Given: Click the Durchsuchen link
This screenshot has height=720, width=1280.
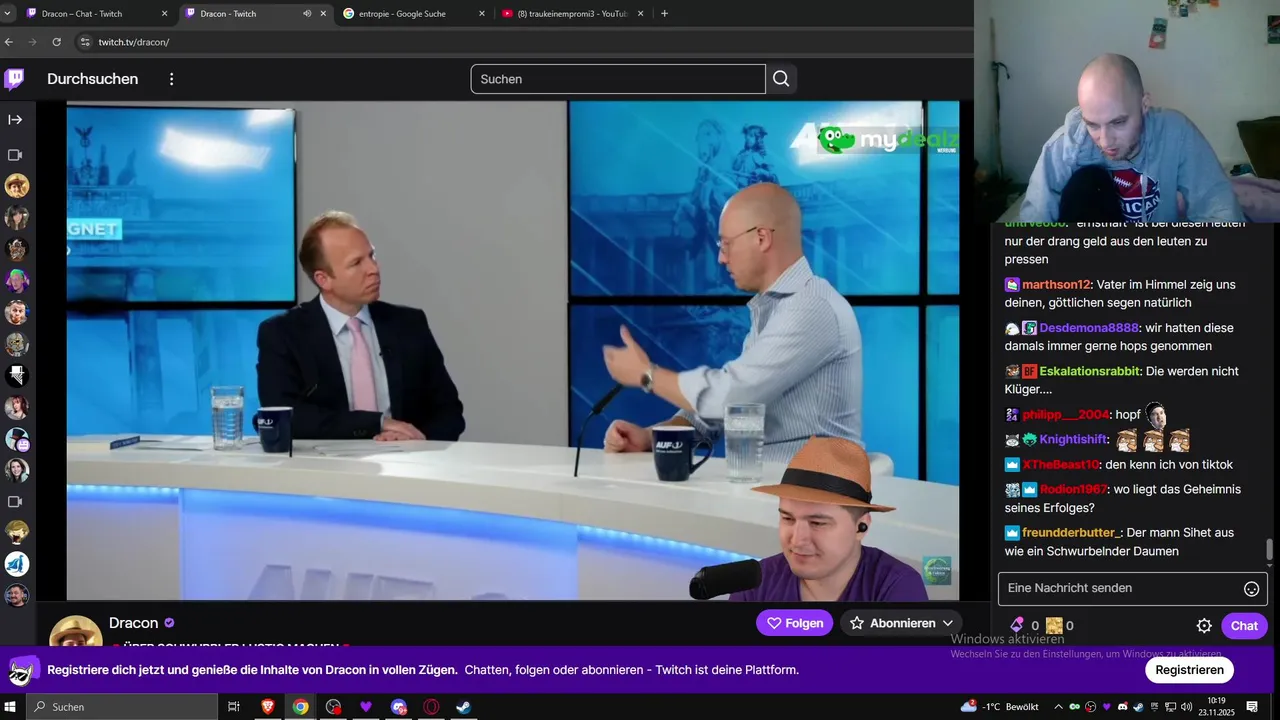Looking at the screenshot, I should (x=93, y=79).
